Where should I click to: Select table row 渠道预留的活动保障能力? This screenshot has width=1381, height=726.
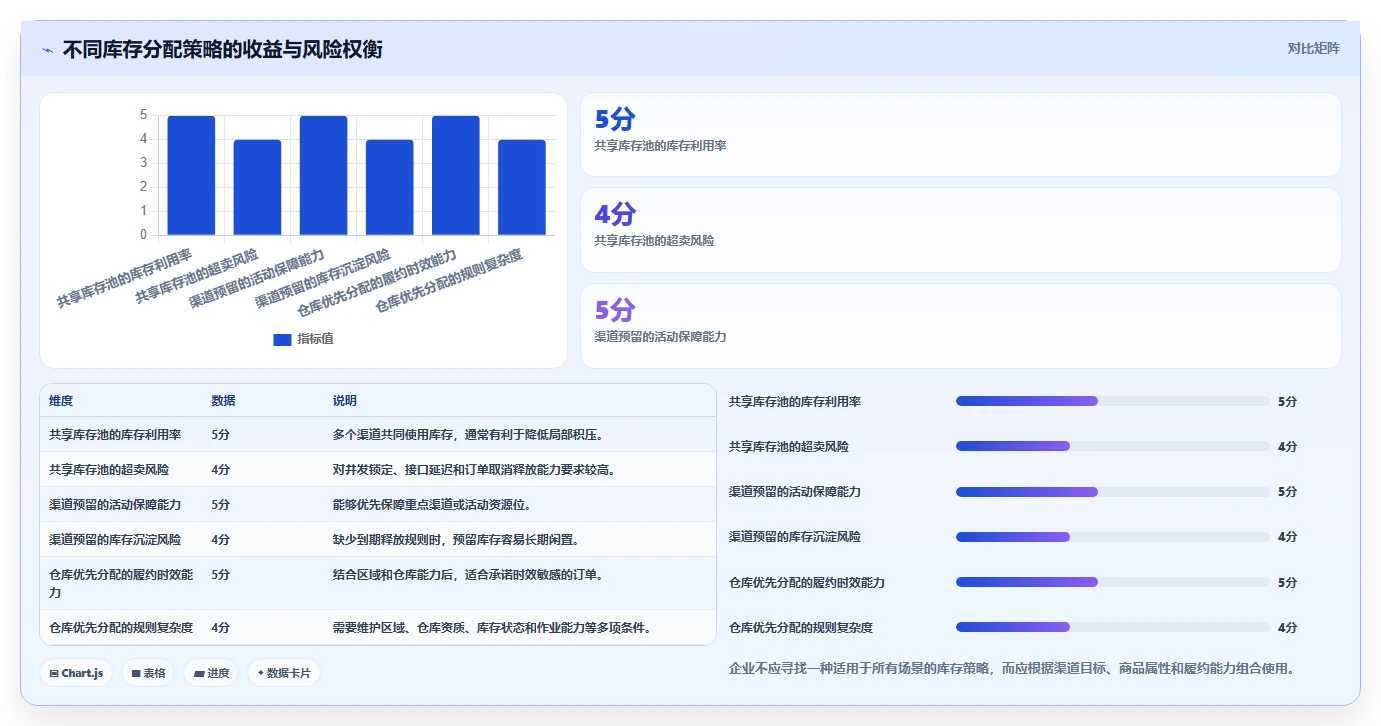[x=378, y=505]
